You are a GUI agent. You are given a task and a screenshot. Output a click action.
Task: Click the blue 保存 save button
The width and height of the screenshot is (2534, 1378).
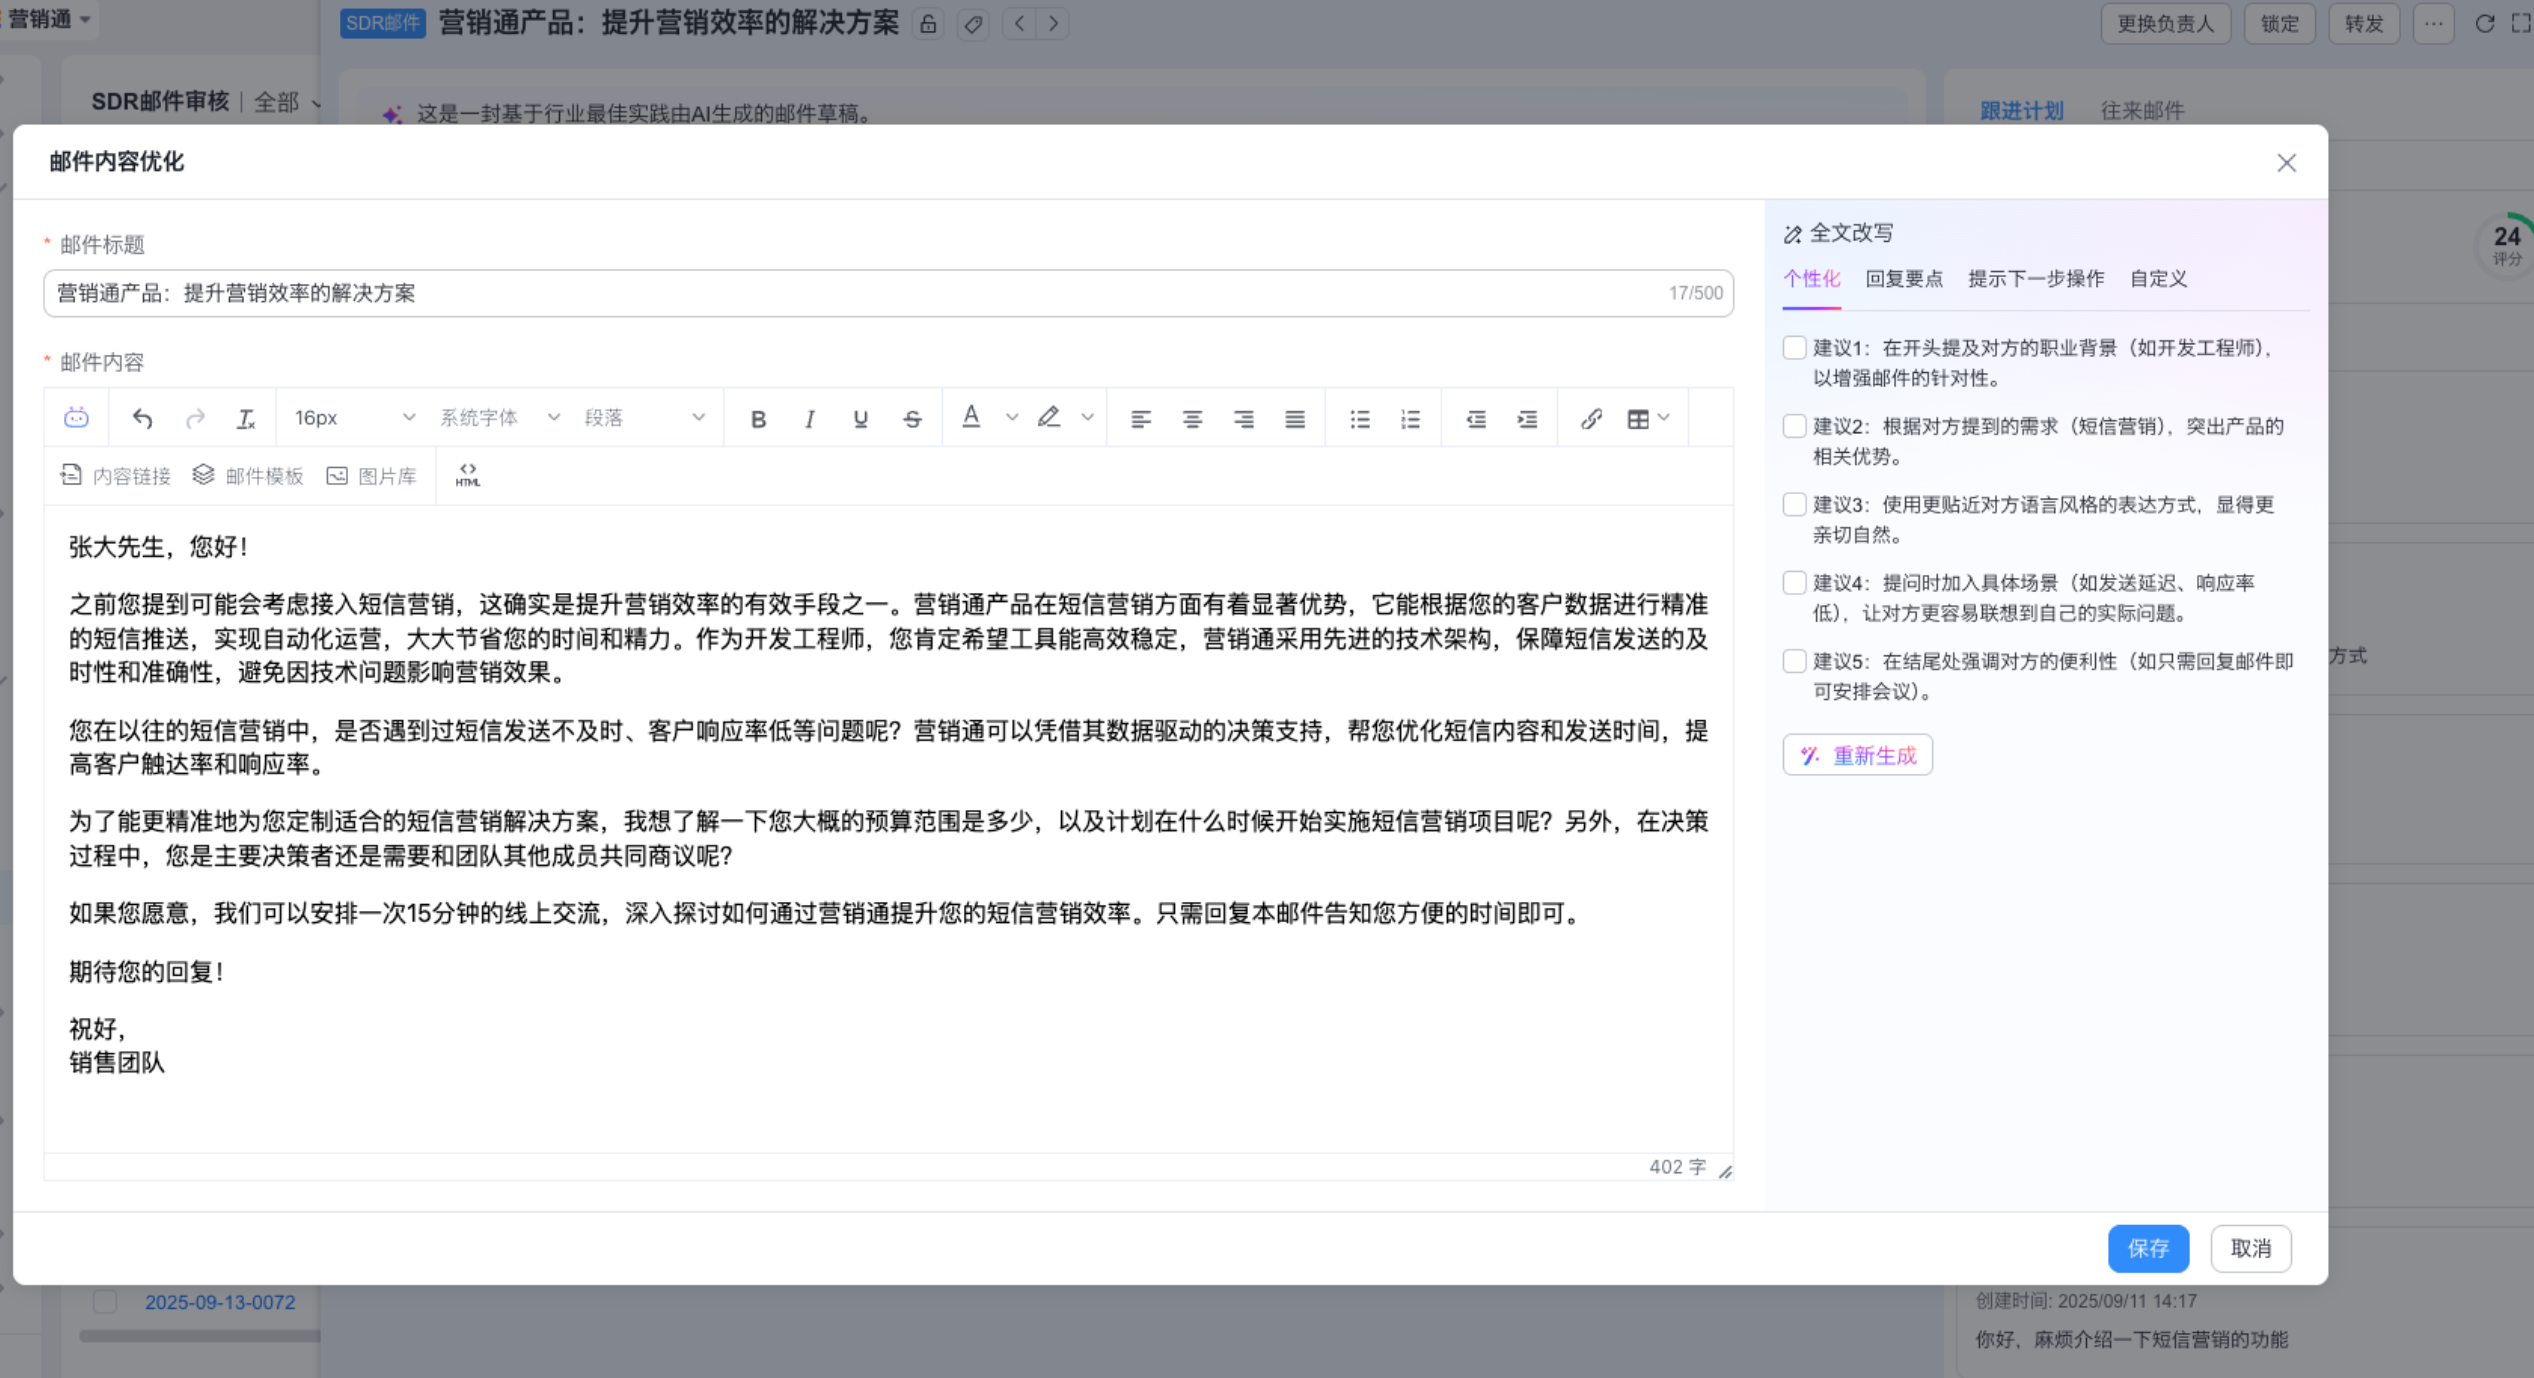coord(2147,1248)
